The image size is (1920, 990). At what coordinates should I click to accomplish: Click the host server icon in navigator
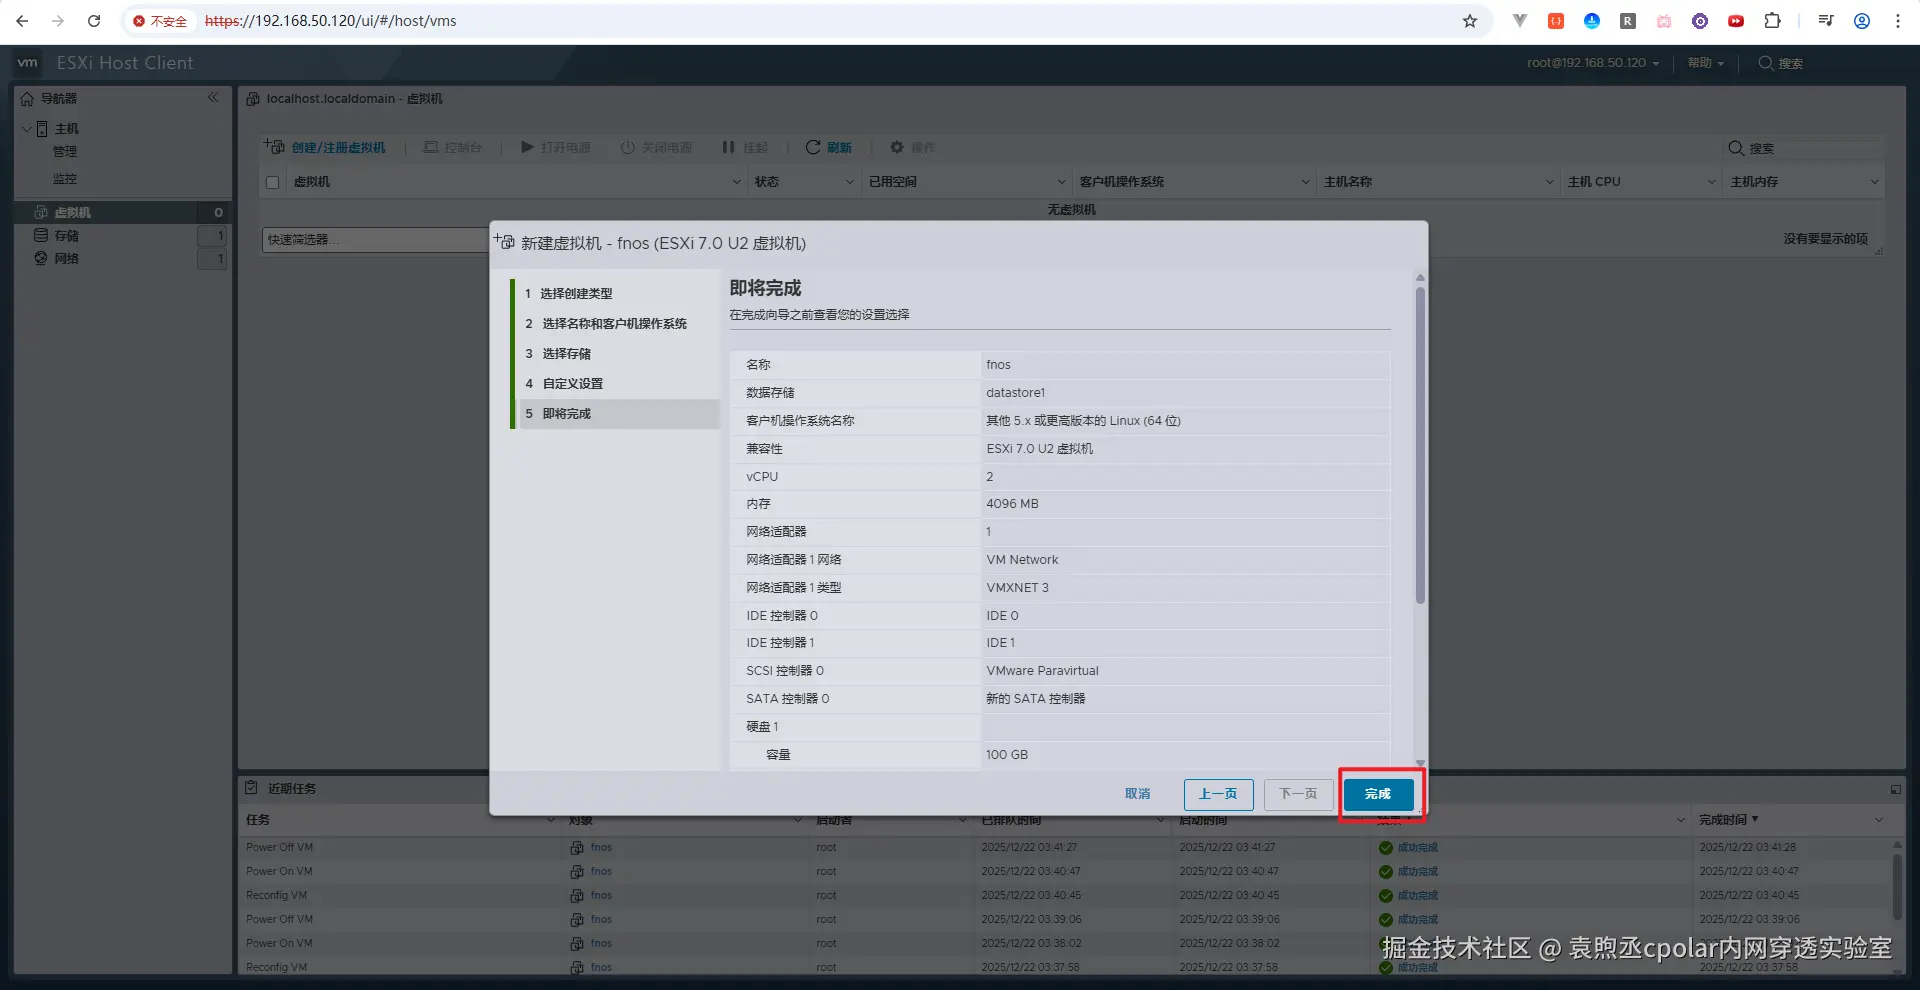(43, 129)
